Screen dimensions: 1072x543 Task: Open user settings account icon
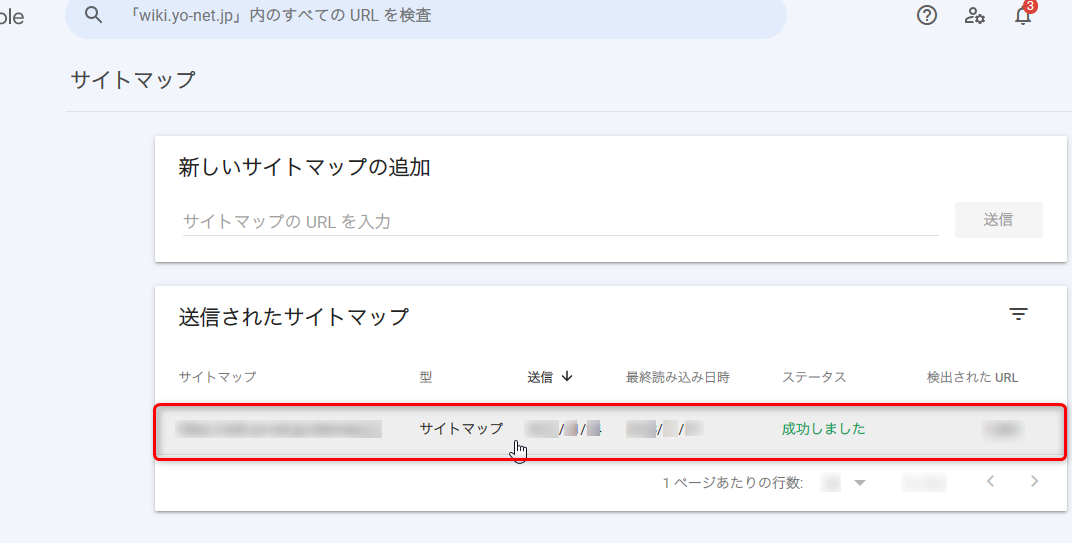974,15
